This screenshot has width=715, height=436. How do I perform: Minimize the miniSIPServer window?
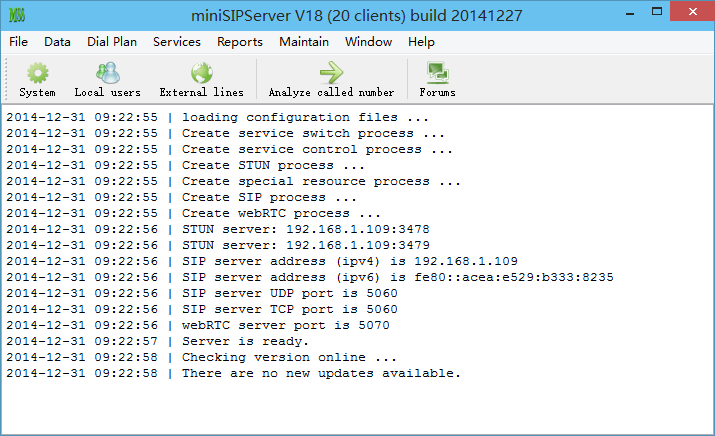pos(630,12)
